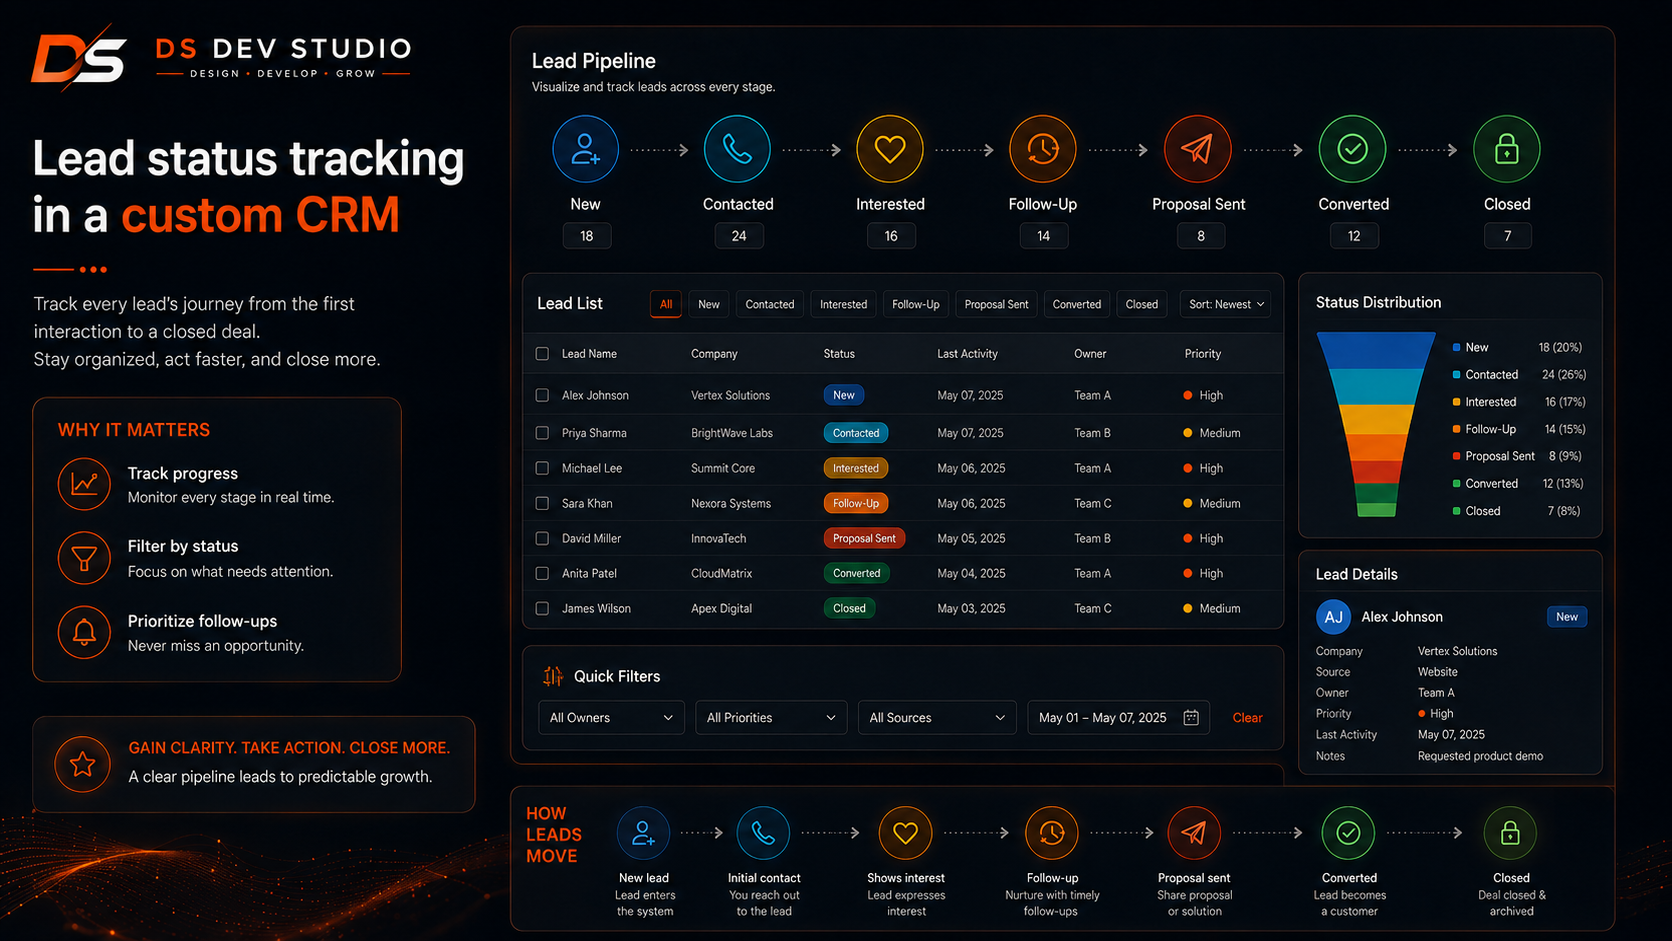The height and width of the screenshot is (941, 1672).
Task: Check the David Miller row checkbox
Action: coord(542,538)
